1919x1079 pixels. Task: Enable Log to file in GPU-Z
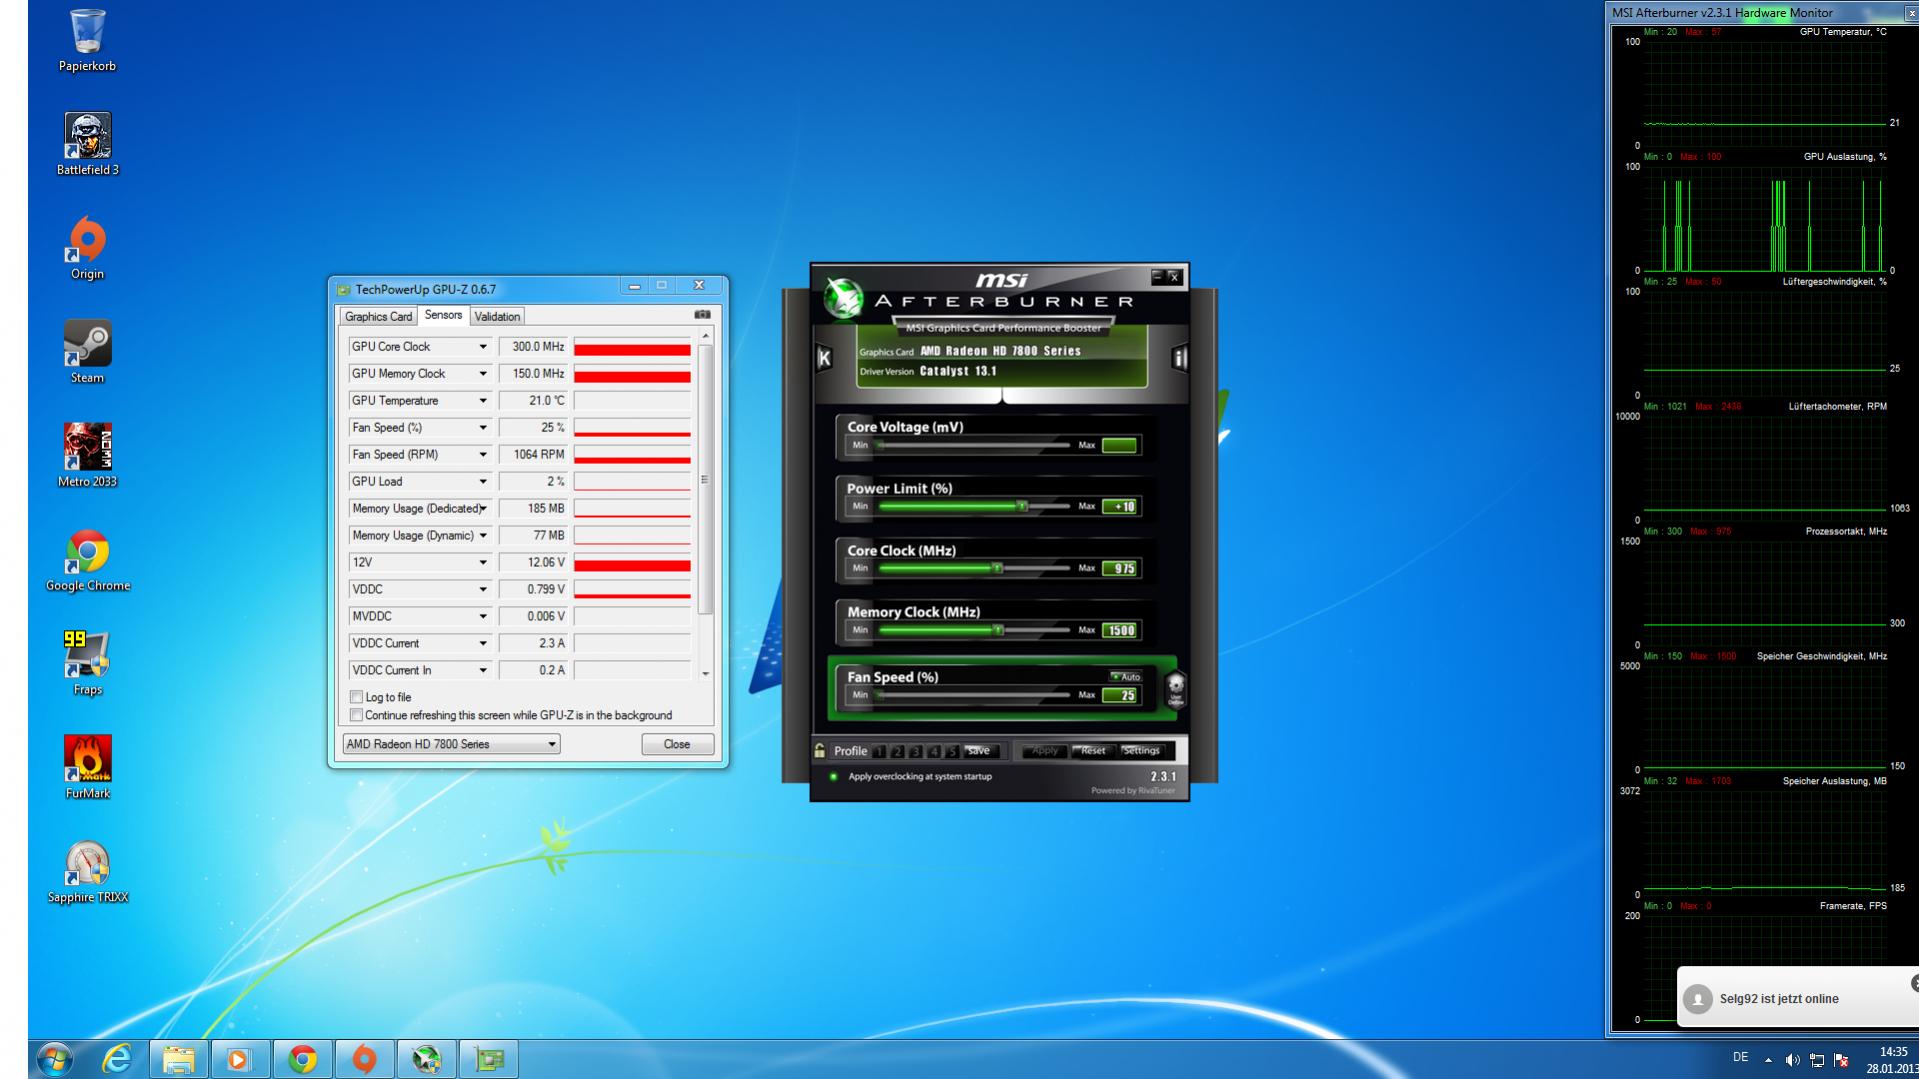coord(356,697)
